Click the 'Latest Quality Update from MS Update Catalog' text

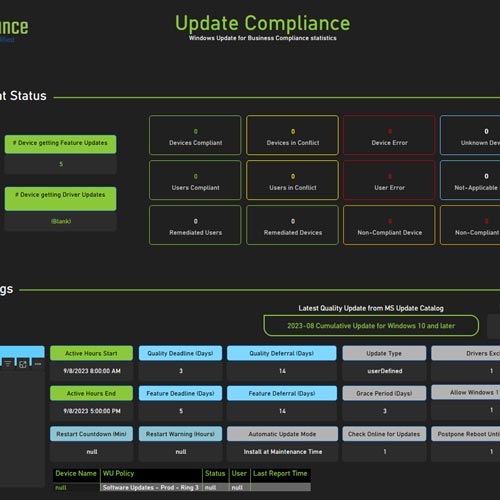coord(371,308)
